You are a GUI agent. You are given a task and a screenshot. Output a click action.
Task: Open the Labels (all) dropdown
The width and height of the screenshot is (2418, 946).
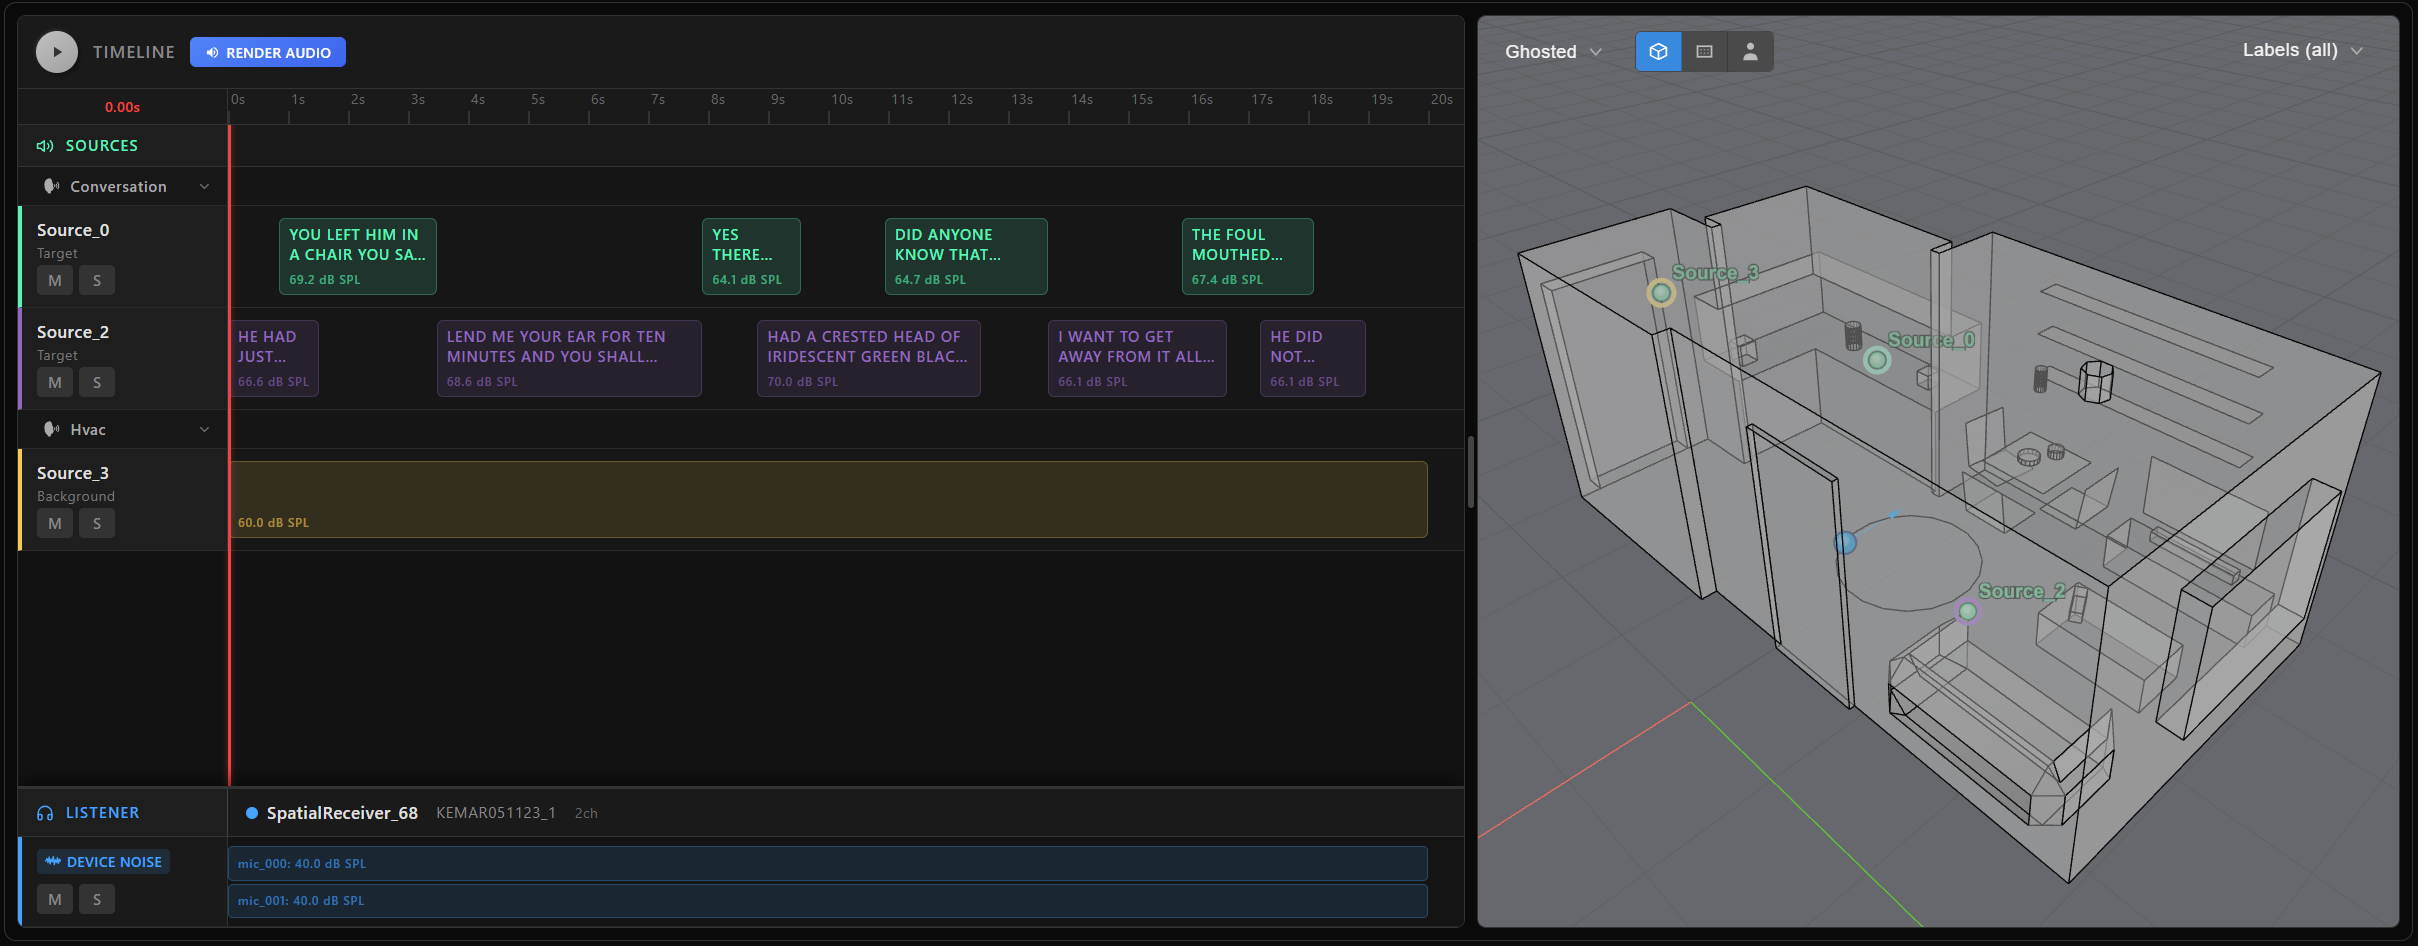[x=2302, y=50]
